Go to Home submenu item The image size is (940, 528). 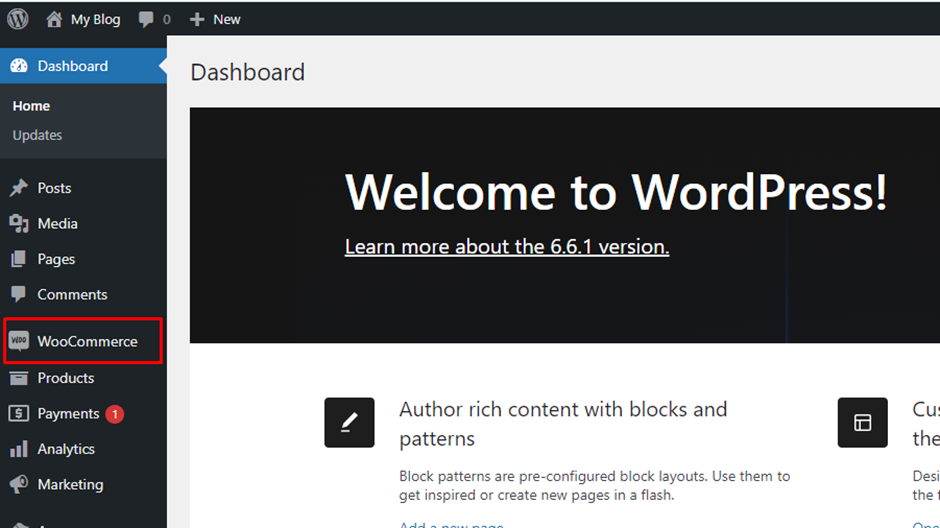pos(31,106)
